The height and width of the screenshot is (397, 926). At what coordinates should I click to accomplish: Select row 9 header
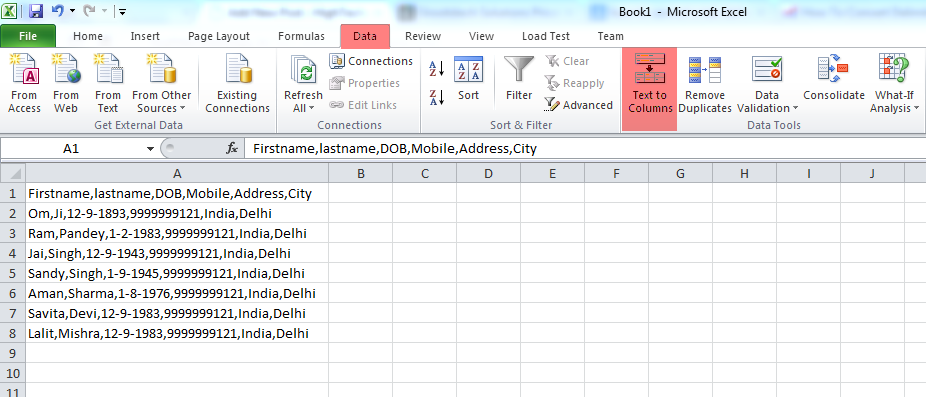point(13,353)
